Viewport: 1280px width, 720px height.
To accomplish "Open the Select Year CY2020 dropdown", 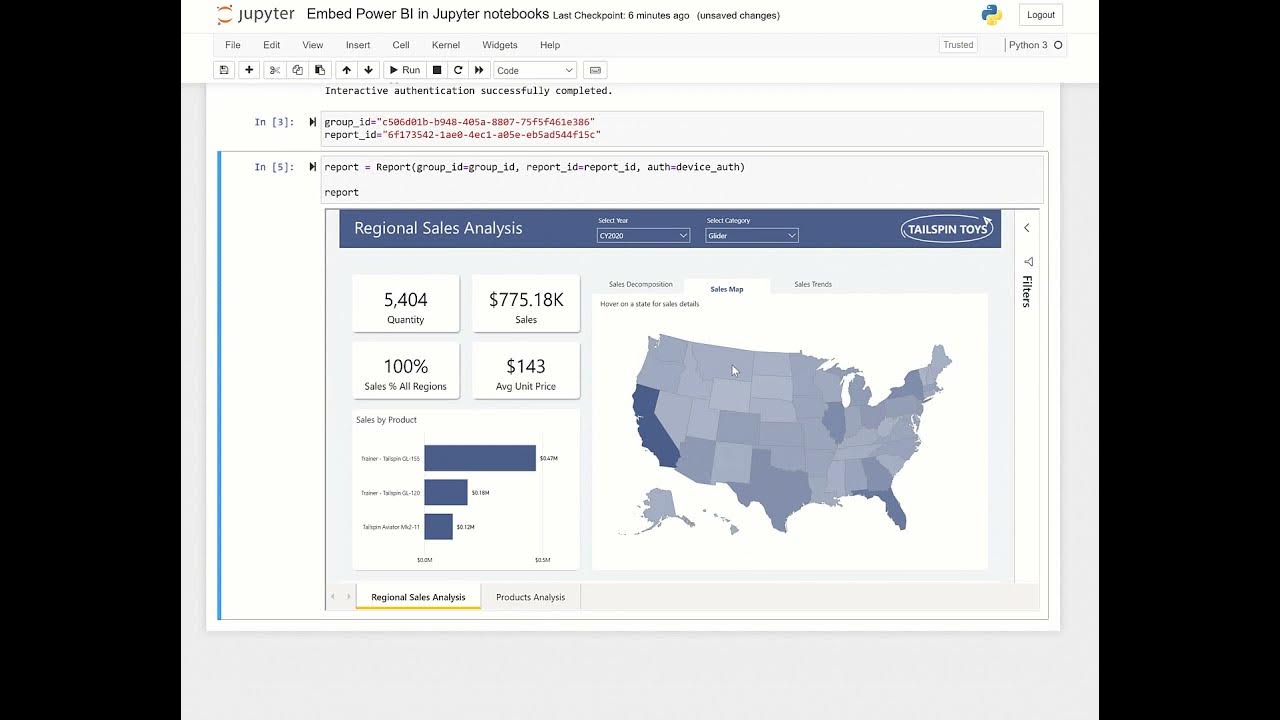I will pyautogui.click(x=643, y=236).
